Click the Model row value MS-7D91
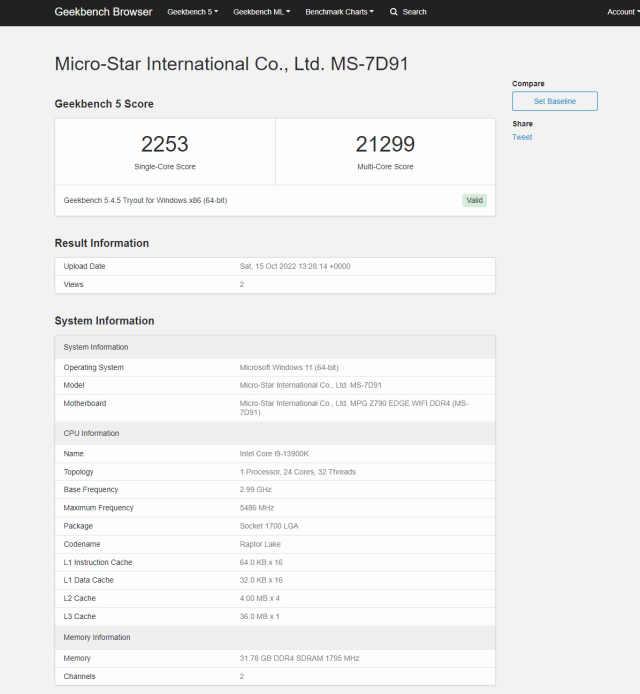640x694 pixels. coord(310,386)
